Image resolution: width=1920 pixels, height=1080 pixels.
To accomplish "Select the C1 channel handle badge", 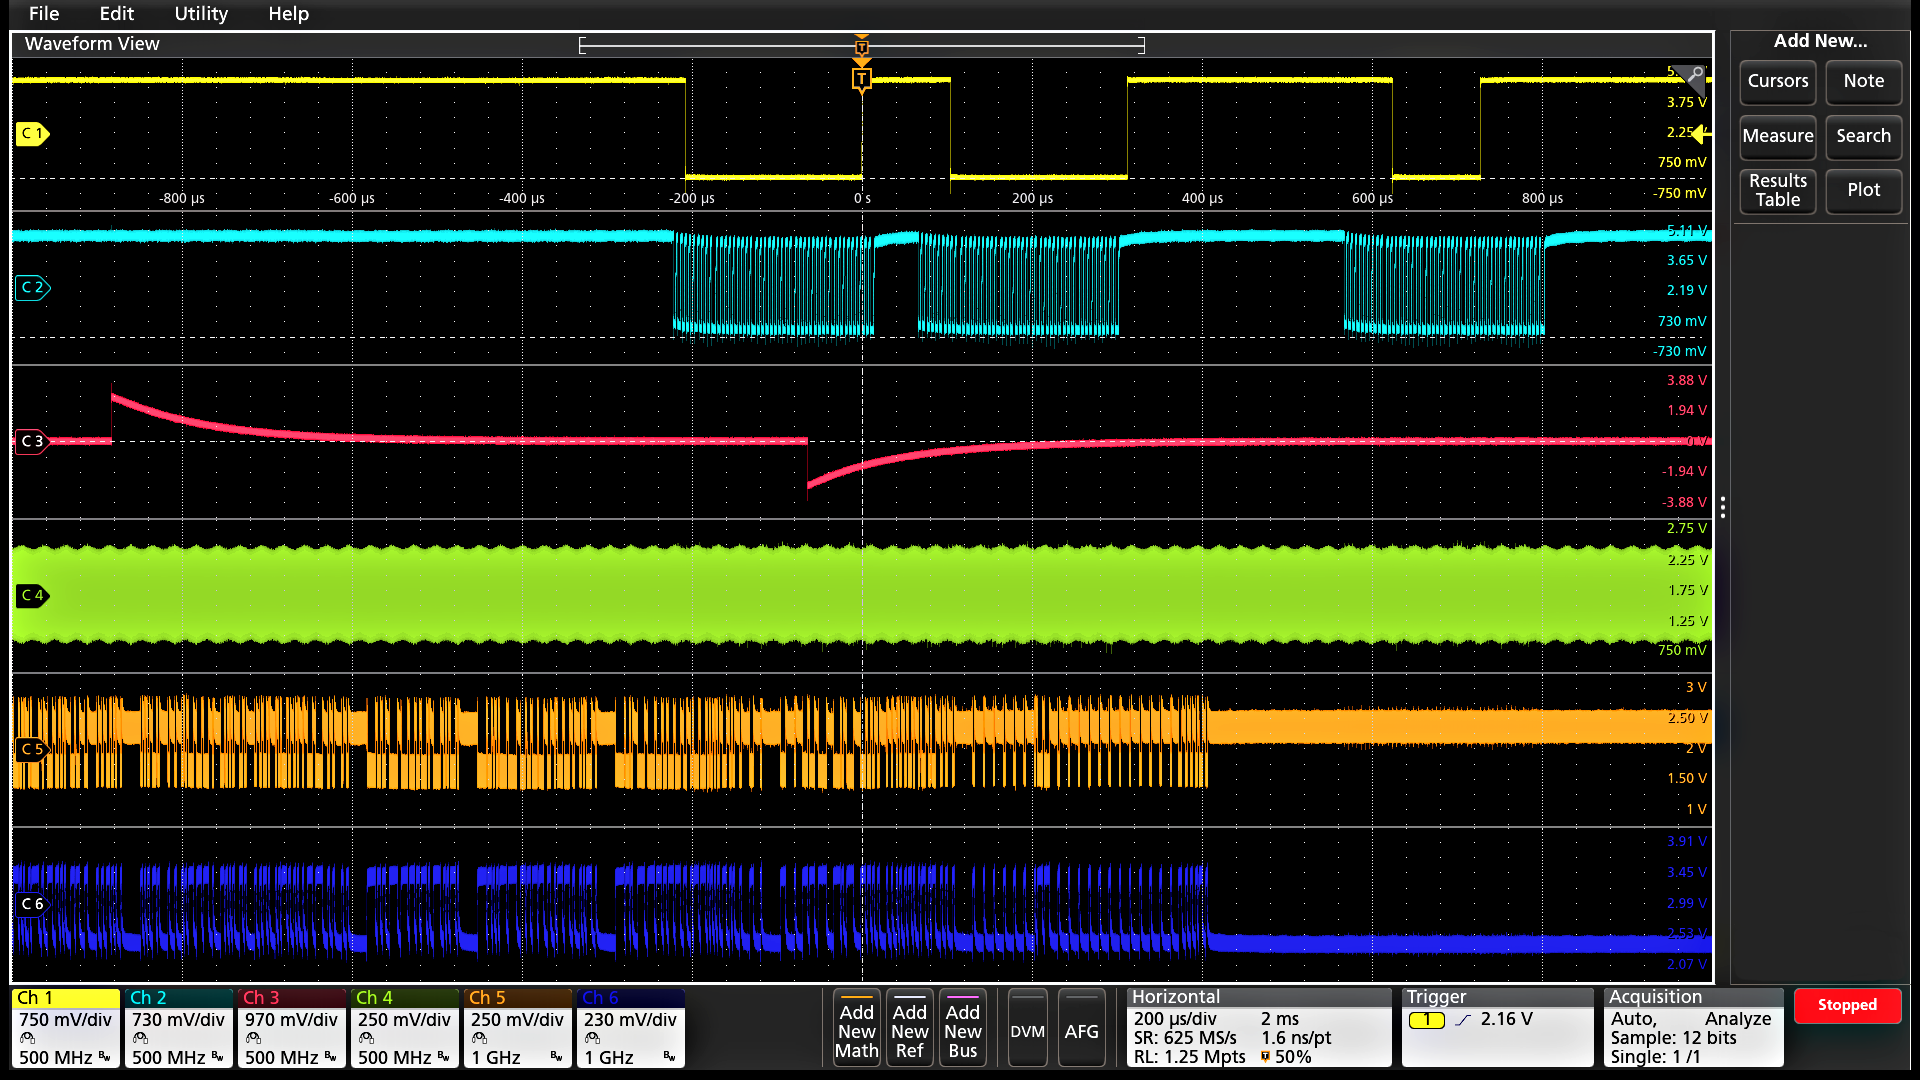I will (31, 133).
